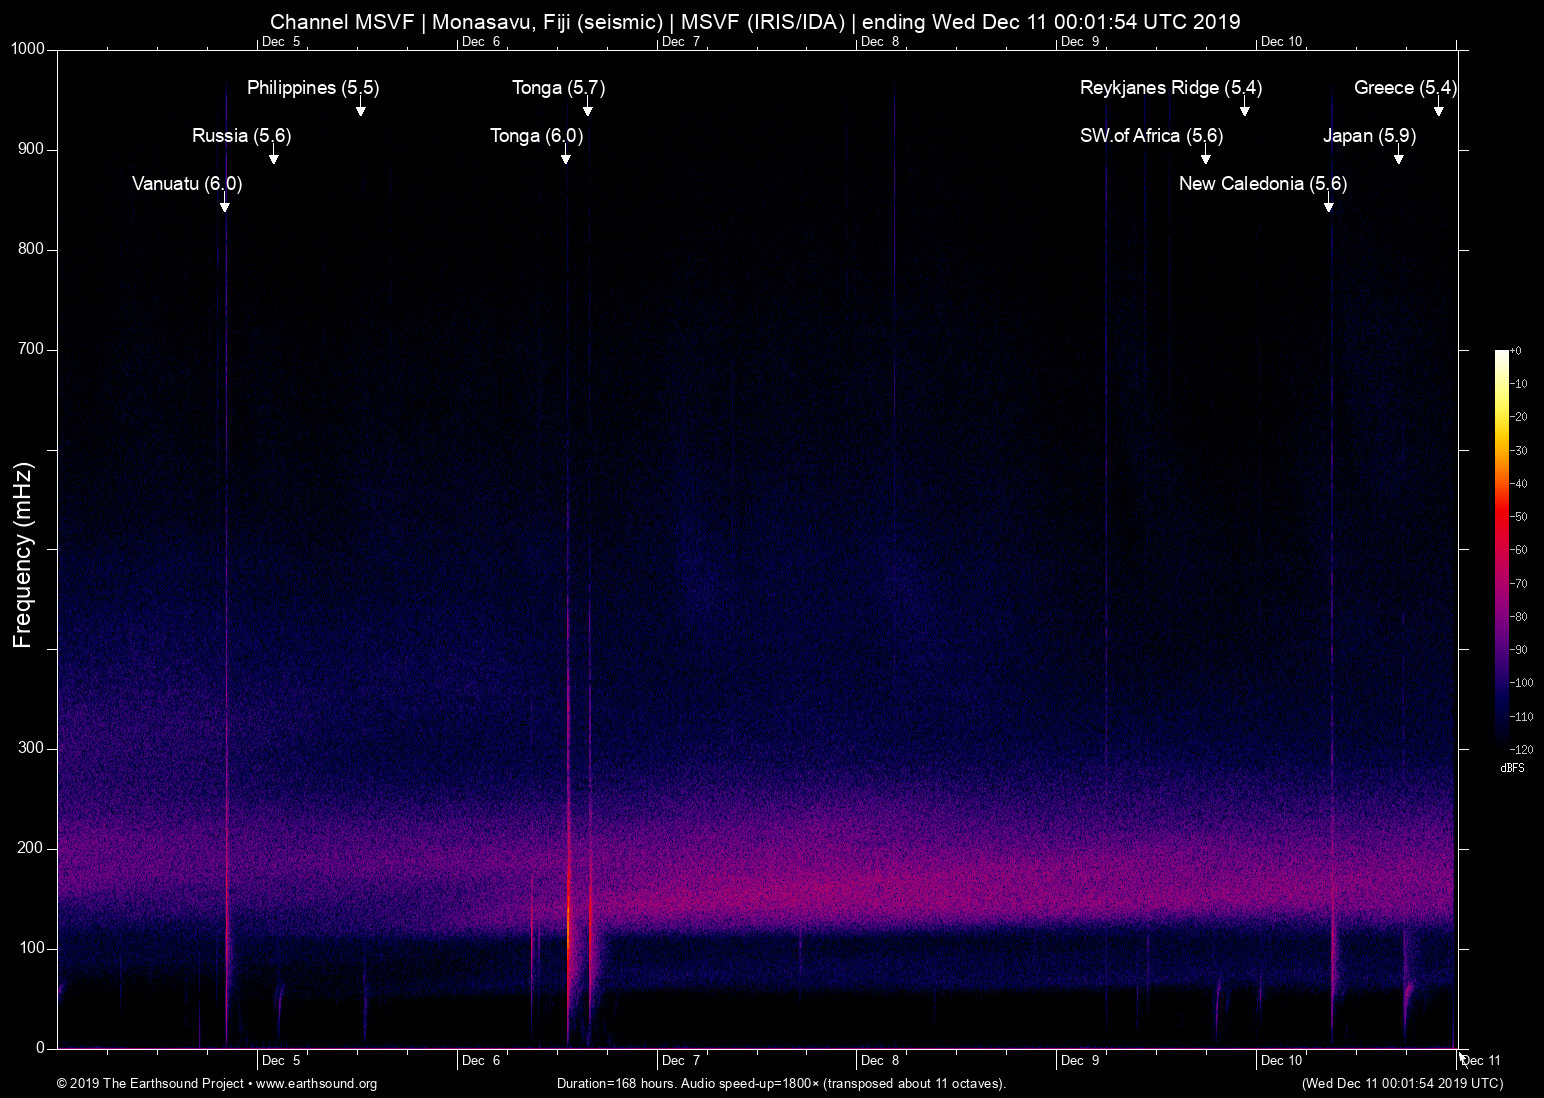Click the Channel MSVF Monasavu, Fiji title text
1544x1098 pixels.
tap(755, 22)
